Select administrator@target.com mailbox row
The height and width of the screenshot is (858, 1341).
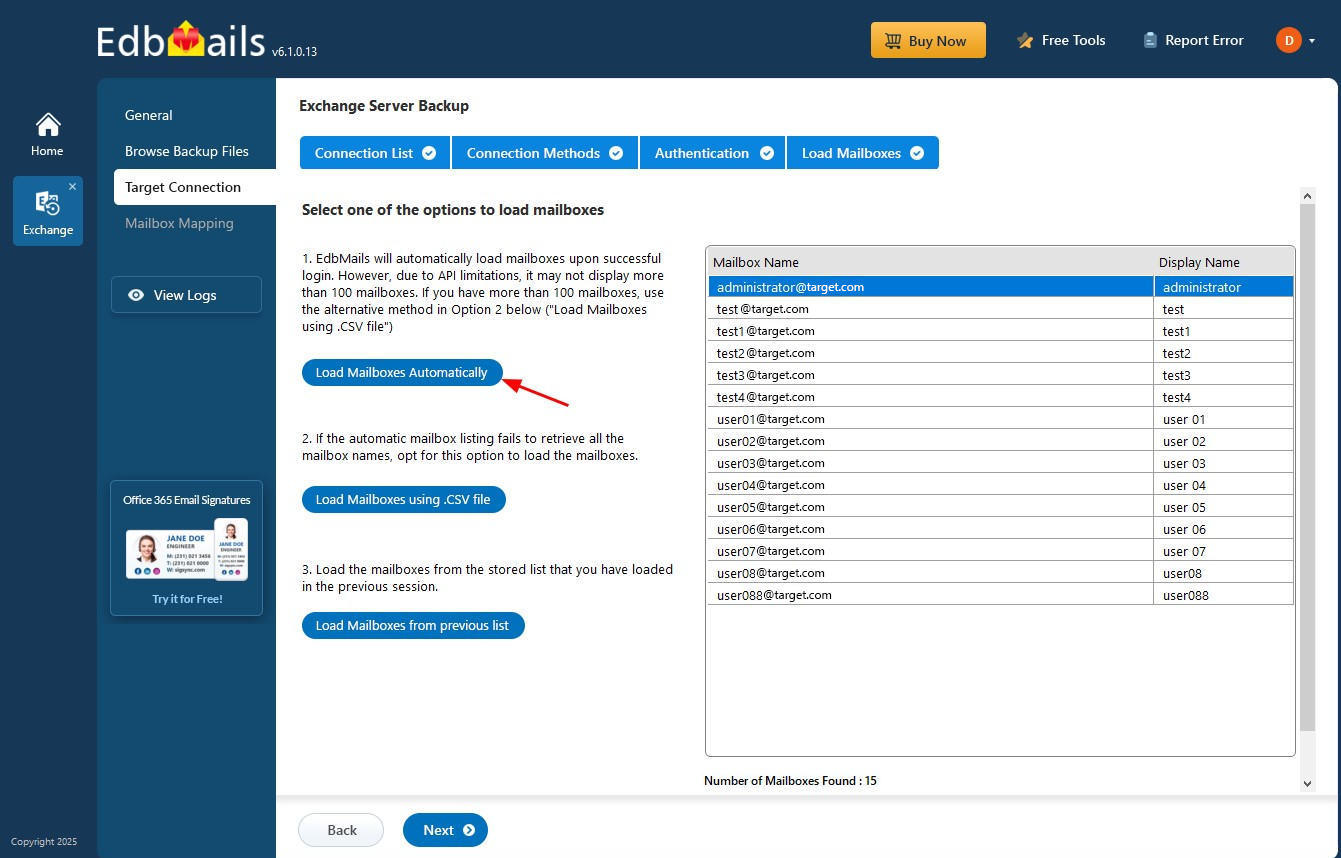click(x=1001, y=287)
